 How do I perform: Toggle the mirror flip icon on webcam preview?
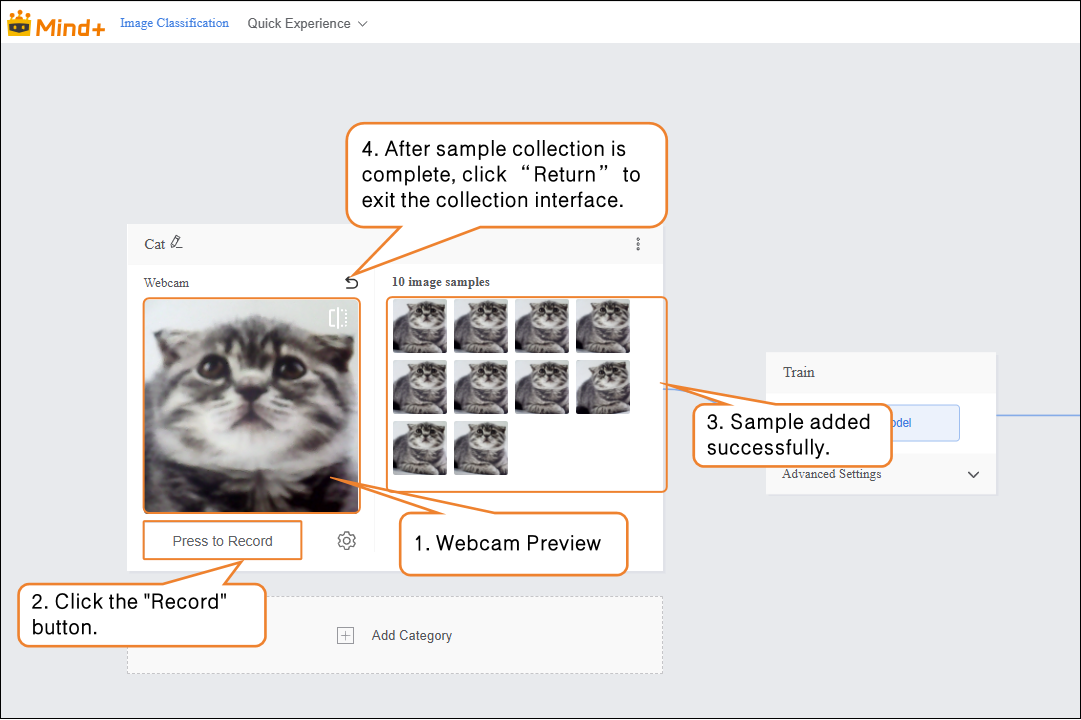338,318
